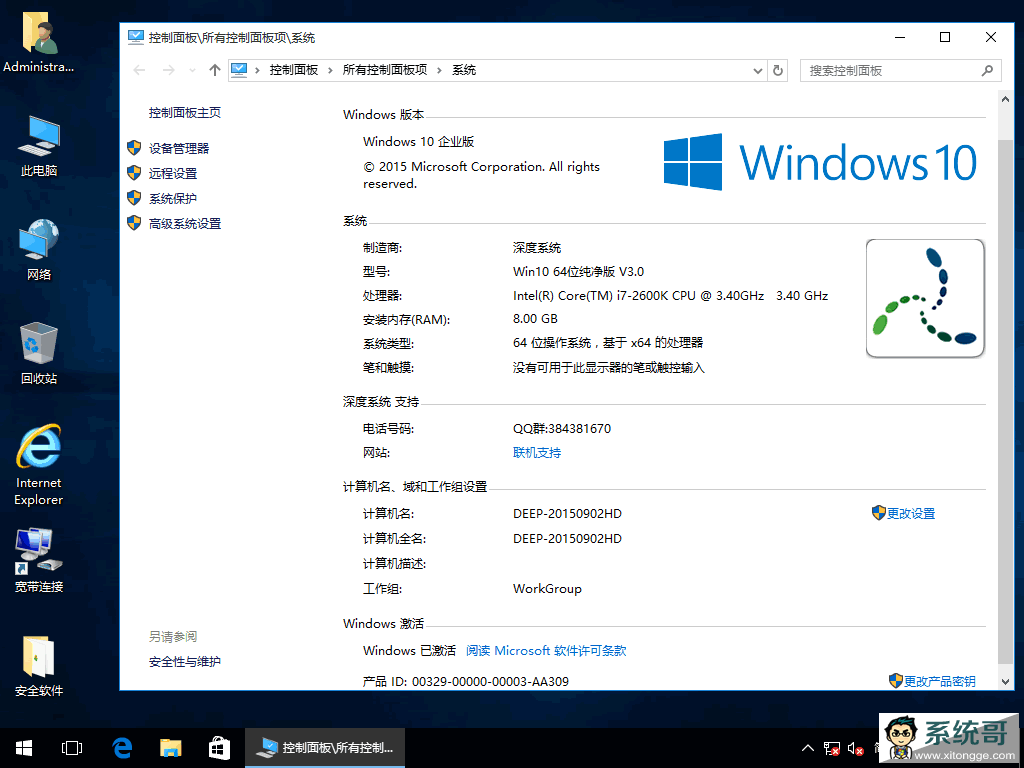Click the manufacturer value '深度系统'

[537, 248]
